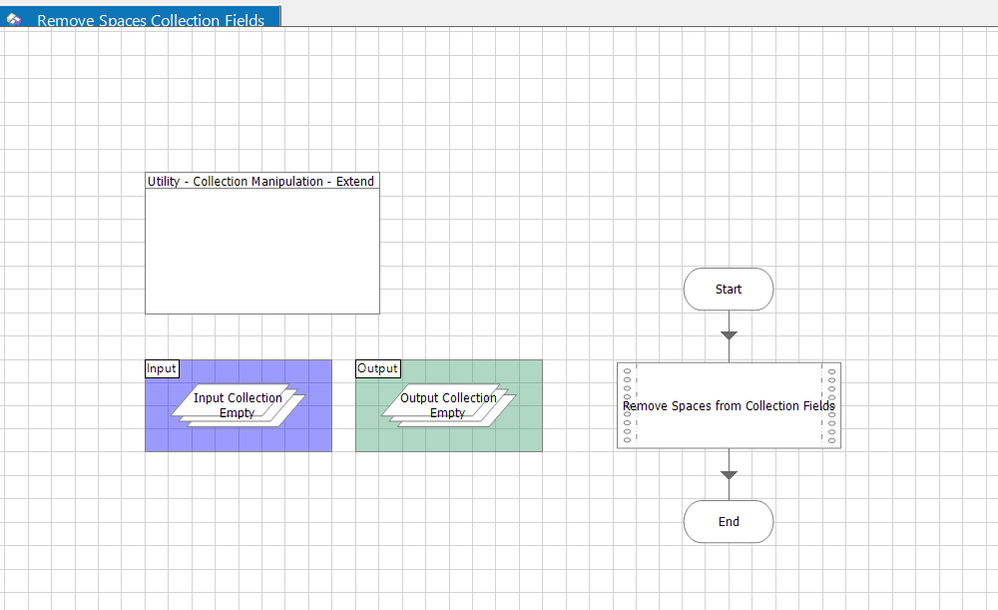Select the Remove Spaces from Collection Fields stage
The height and width of the screenshot is (610, 998).
728,406
